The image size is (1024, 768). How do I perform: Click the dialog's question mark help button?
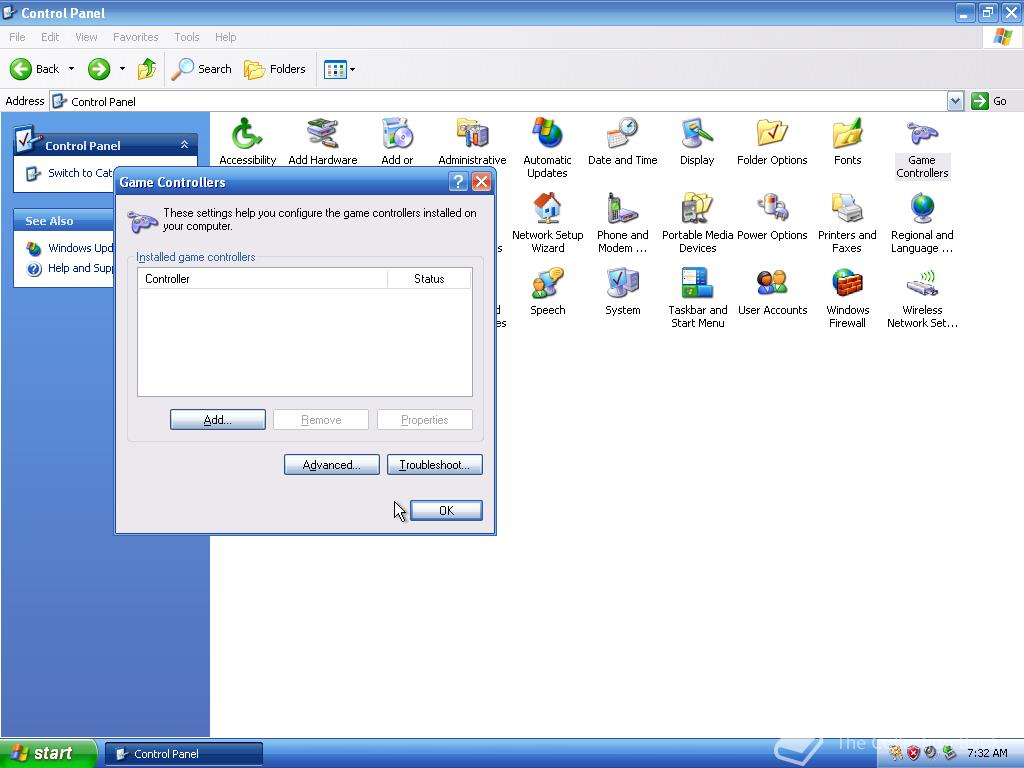click(x=458, y=182)
